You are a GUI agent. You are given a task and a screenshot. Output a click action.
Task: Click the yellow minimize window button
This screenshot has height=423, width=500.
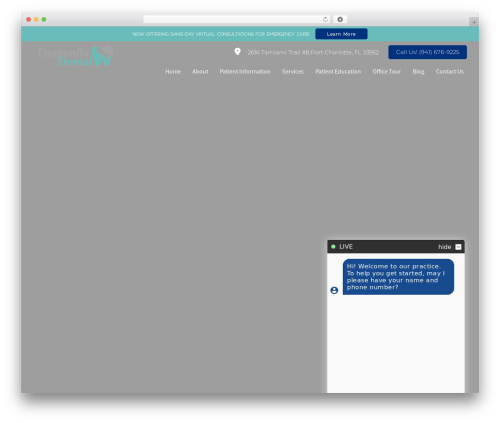click(36, 19)
